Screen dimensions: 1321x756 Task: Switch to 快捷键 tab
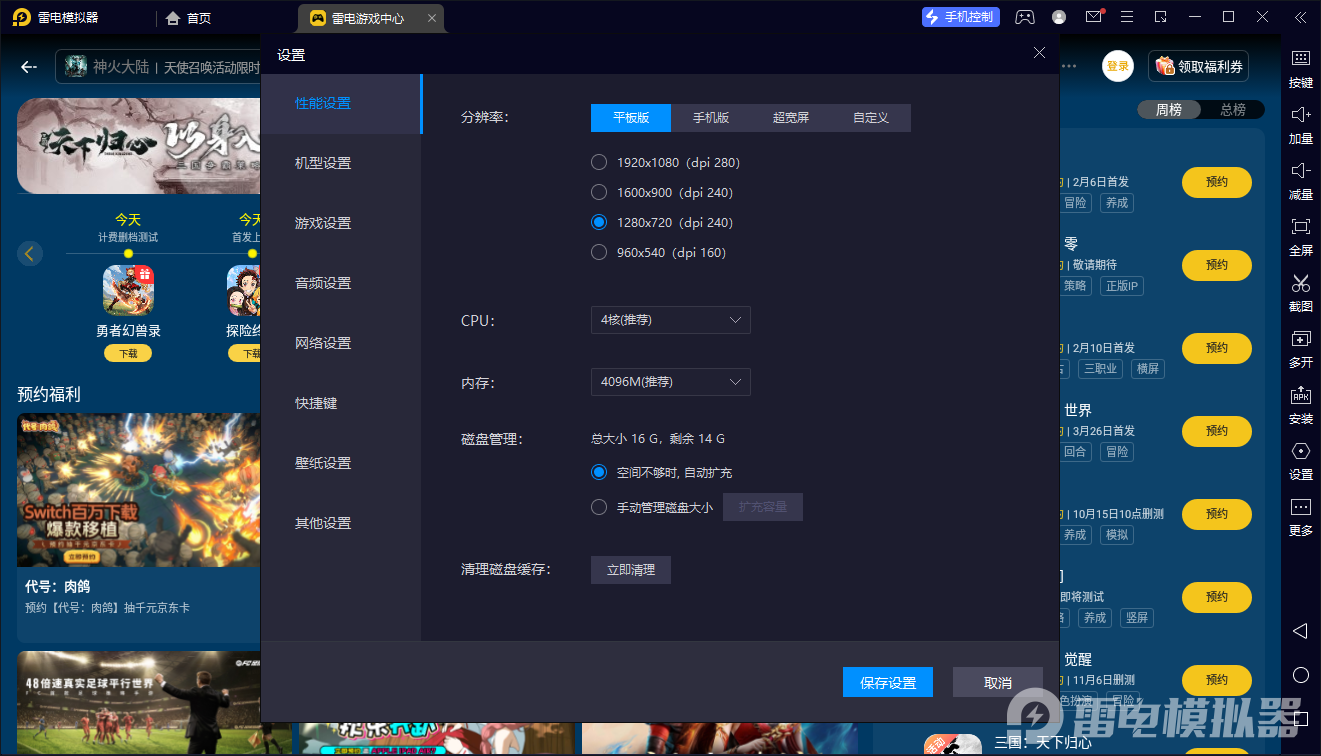click(341, 404)
